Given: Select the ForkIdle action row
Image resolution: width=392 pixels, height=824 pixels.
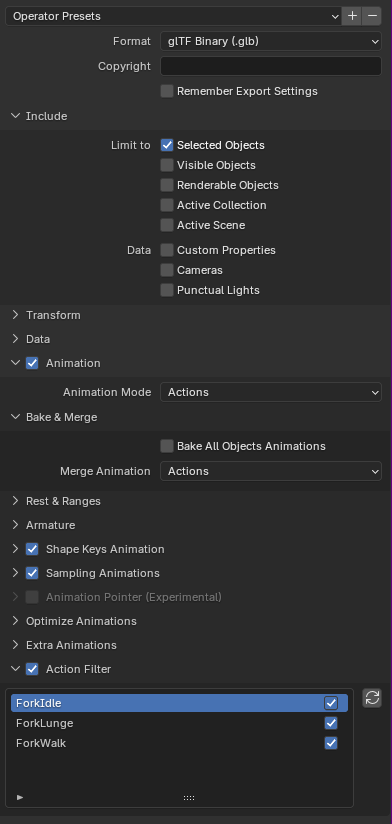Looking at the screenshot, I should (179, 703).
